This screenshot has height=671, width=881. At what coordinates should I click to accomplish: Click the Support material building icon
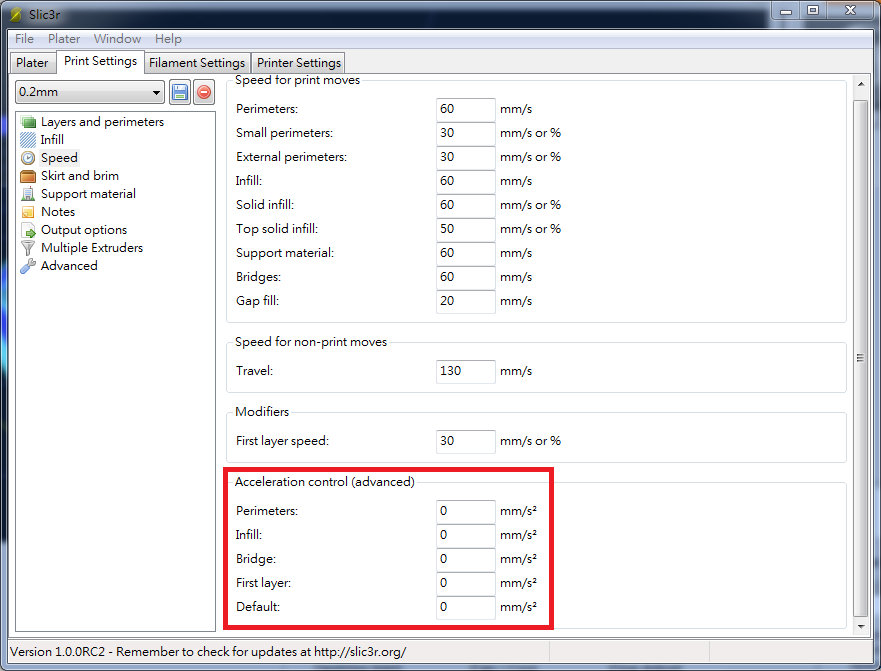[x=28, y=194]
